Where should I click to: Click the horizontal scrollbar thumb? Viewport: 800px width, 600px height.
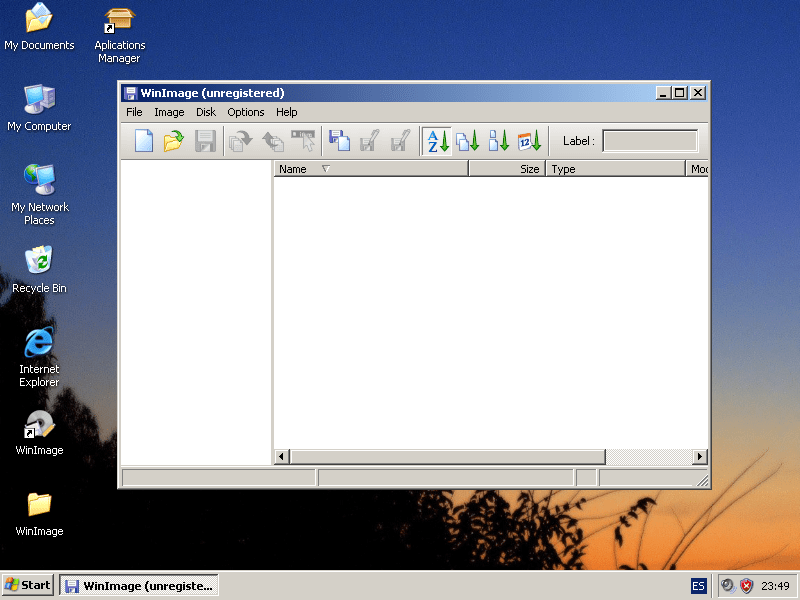[x=447, y=457]
